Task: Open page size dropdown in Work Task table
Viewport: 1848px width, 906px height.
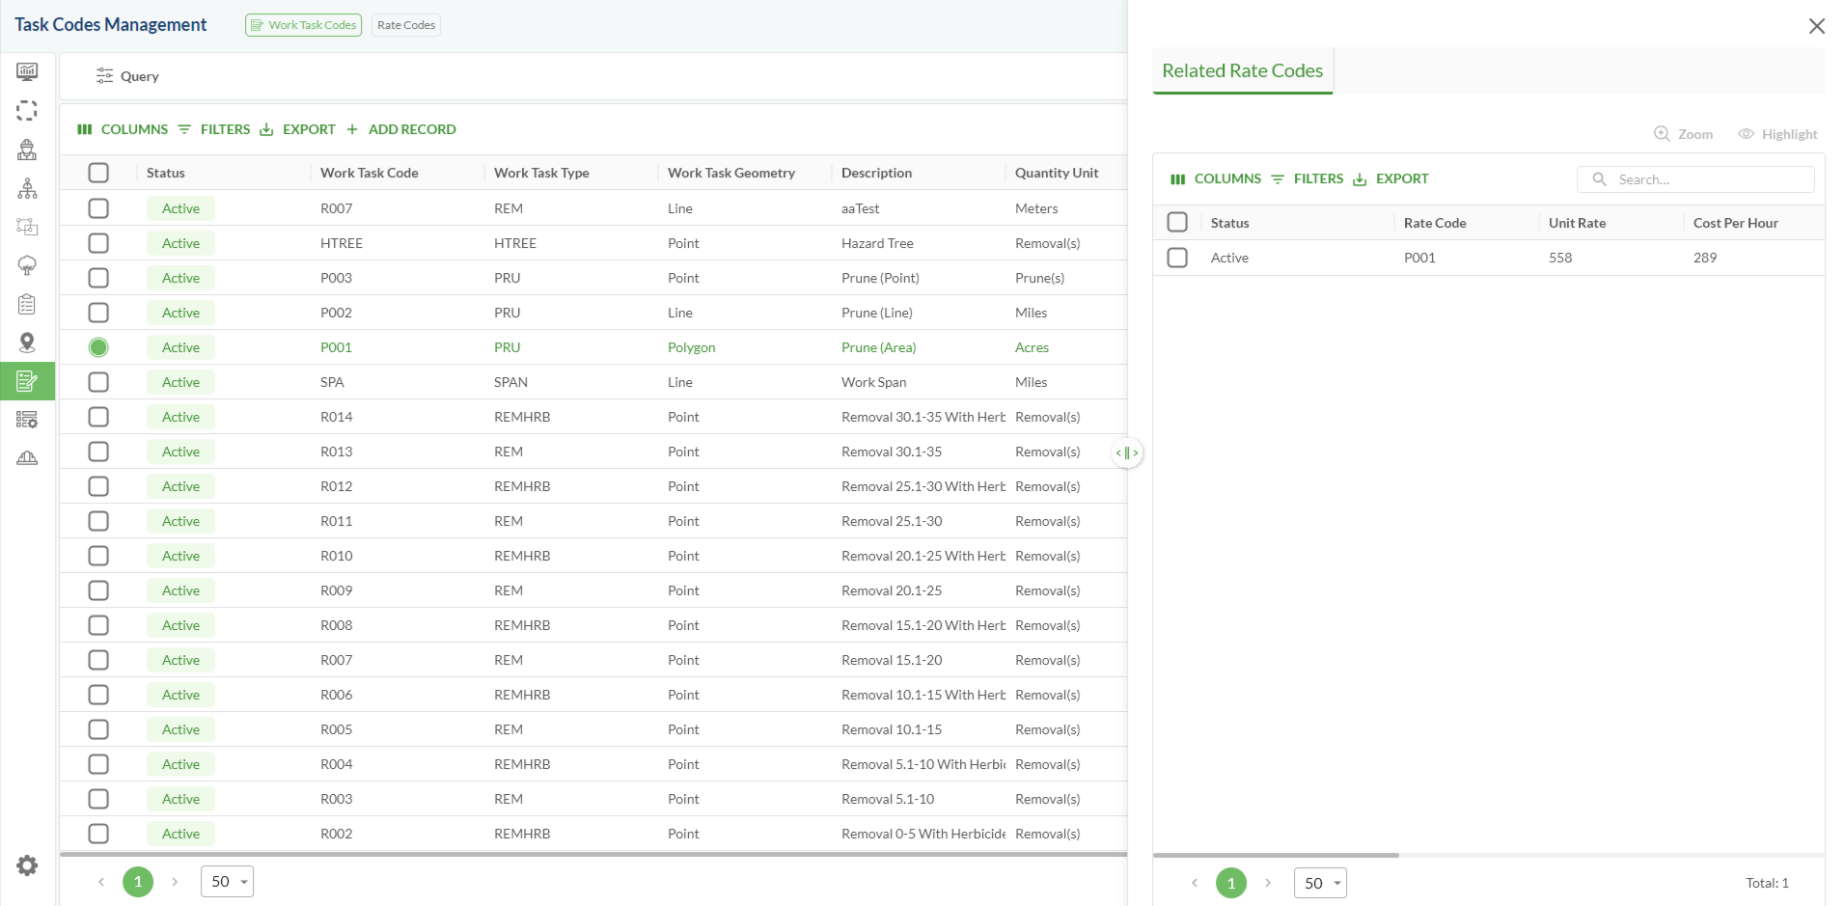Action: [227, 881]
